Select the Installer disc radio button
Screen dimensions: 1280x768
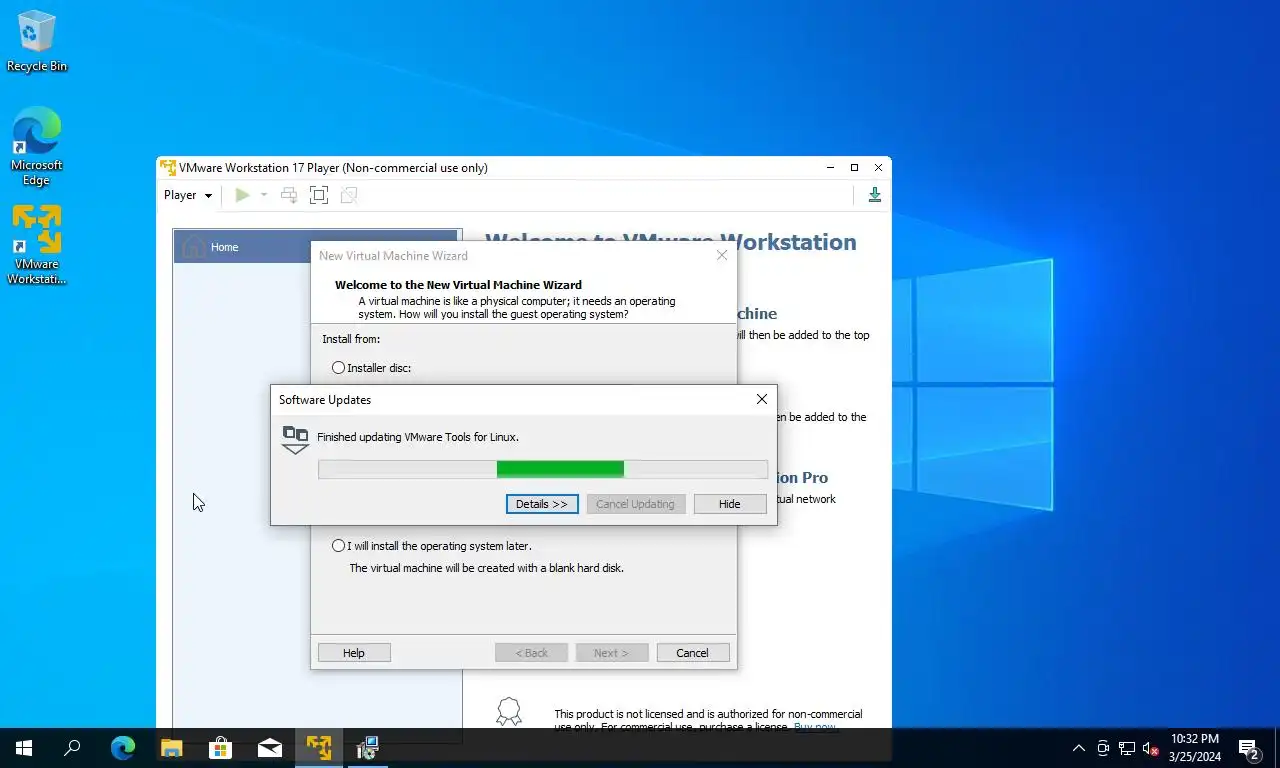click(338, 368)
